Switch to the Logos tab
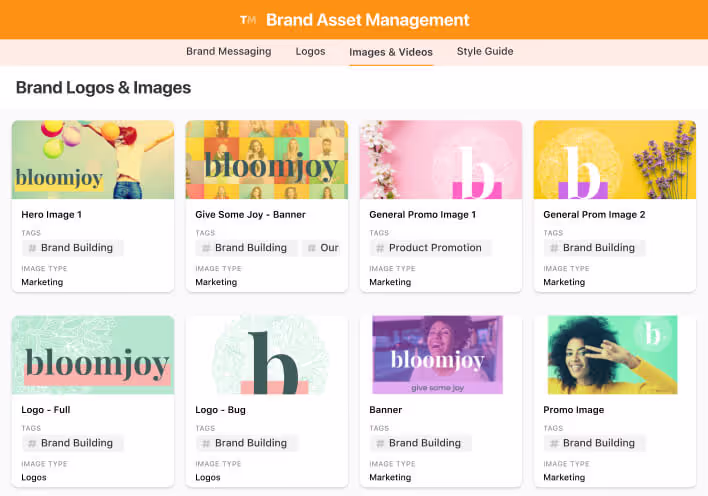The width and height of the screenshot is (708, 496). (310, 52)
